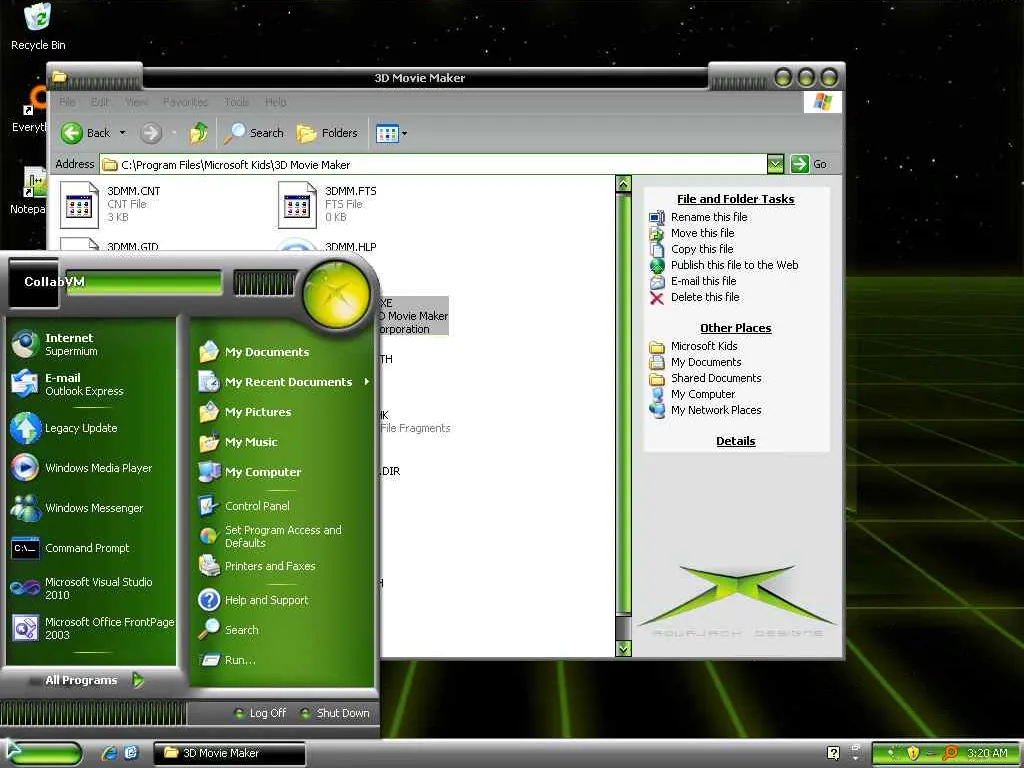Click Rename this file link
1024x768 pixels.
pyautogui.click(x=709, y=217)
